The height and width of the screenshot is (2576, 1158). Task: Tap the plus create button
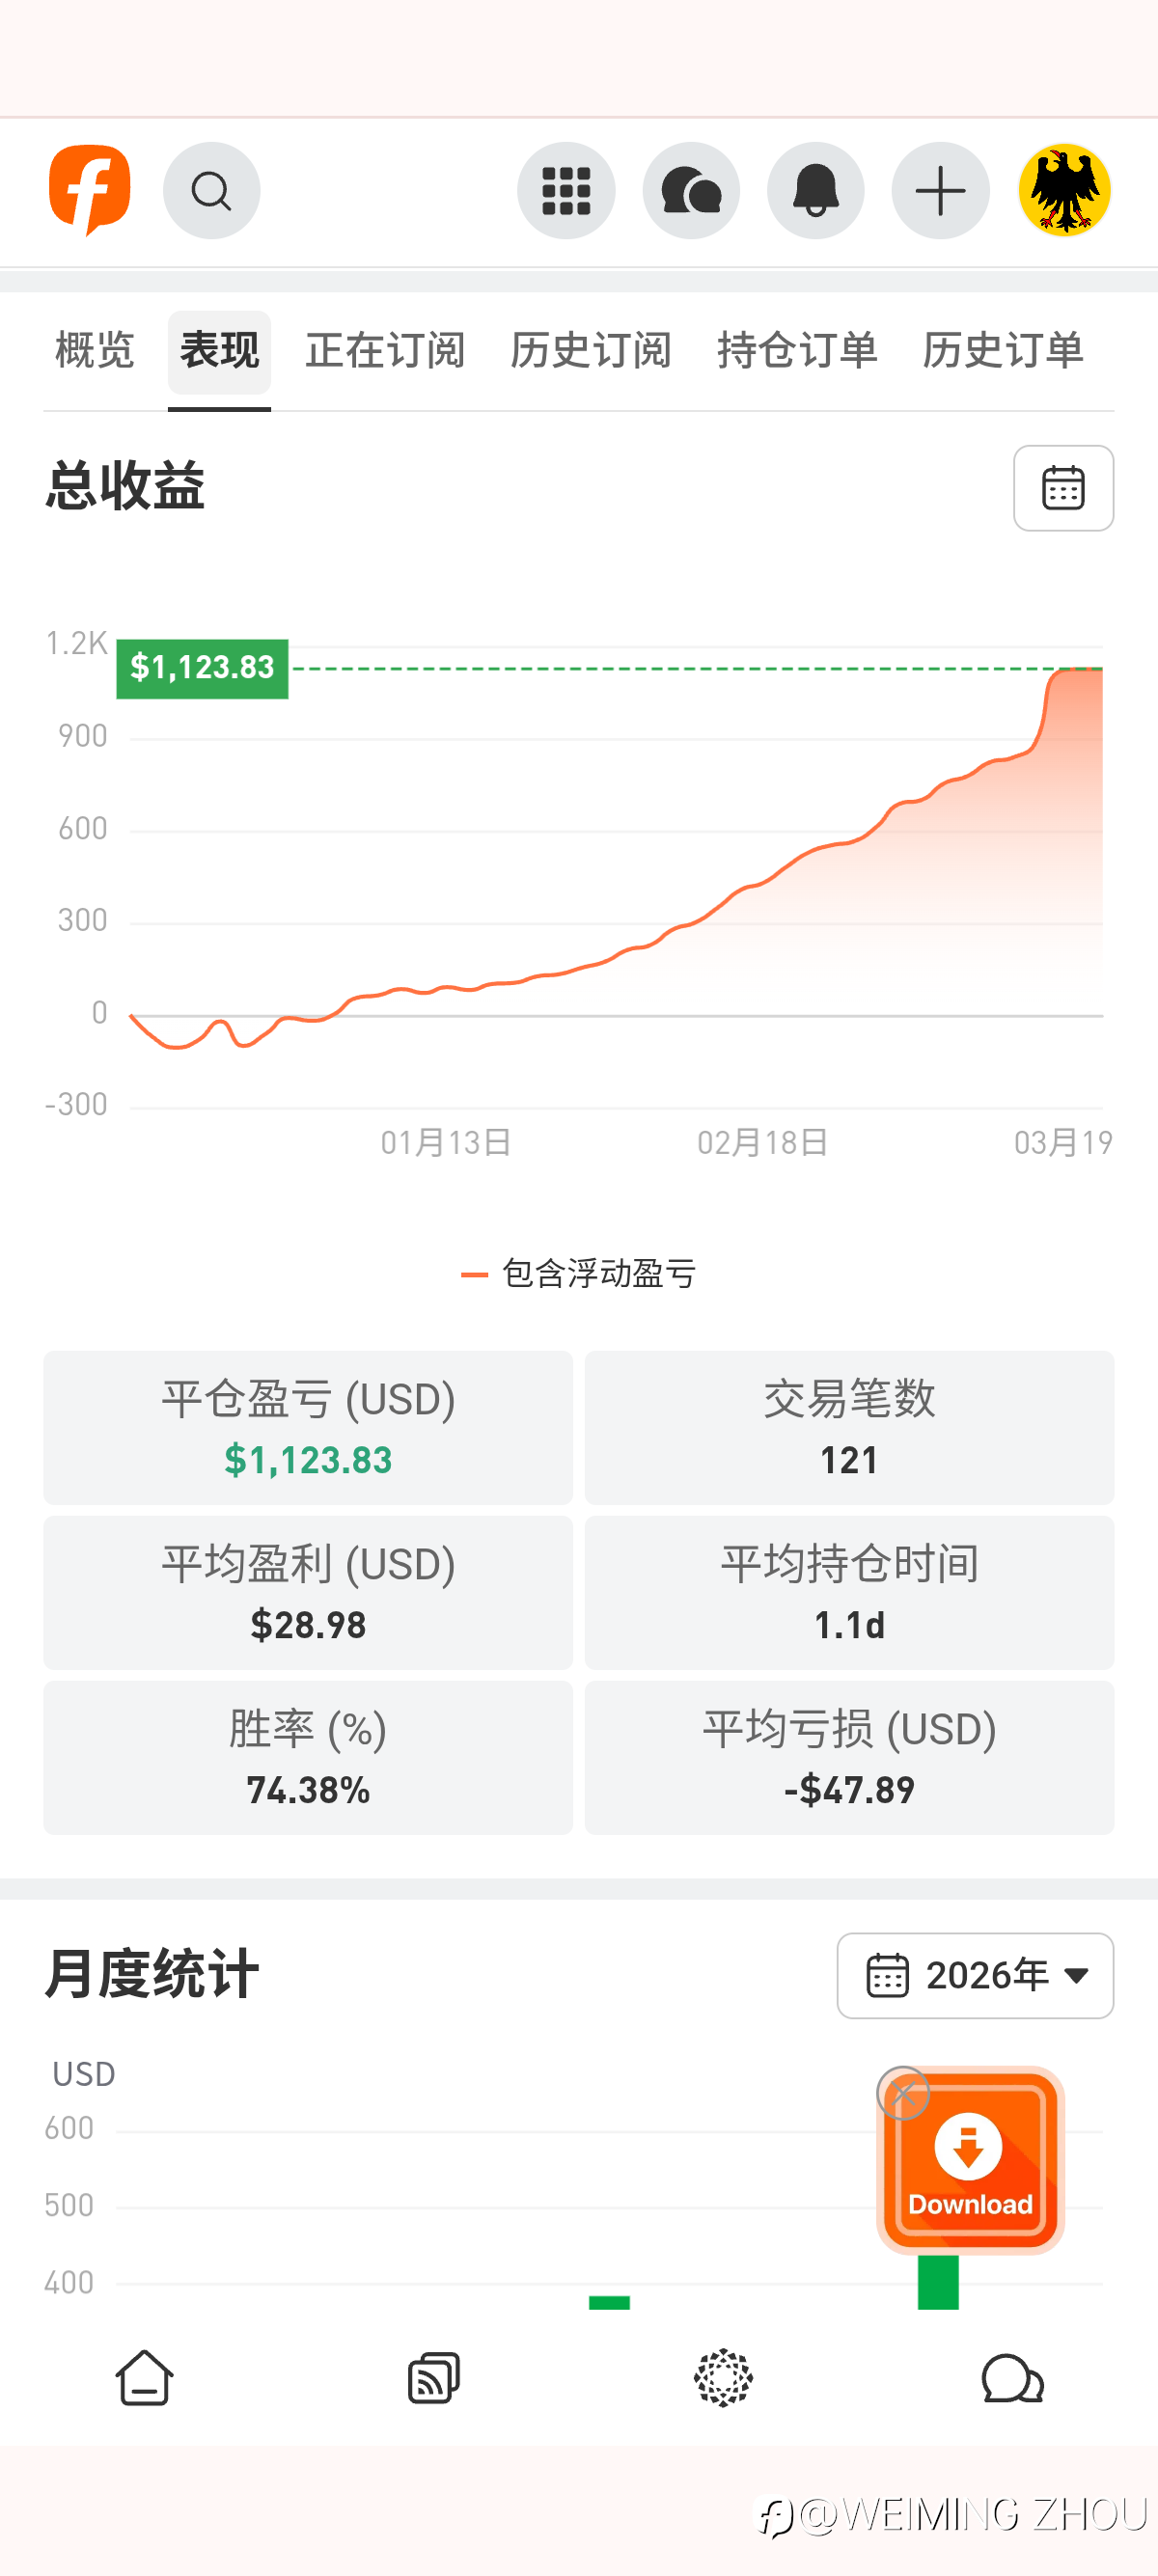click(x=940, y=190)
